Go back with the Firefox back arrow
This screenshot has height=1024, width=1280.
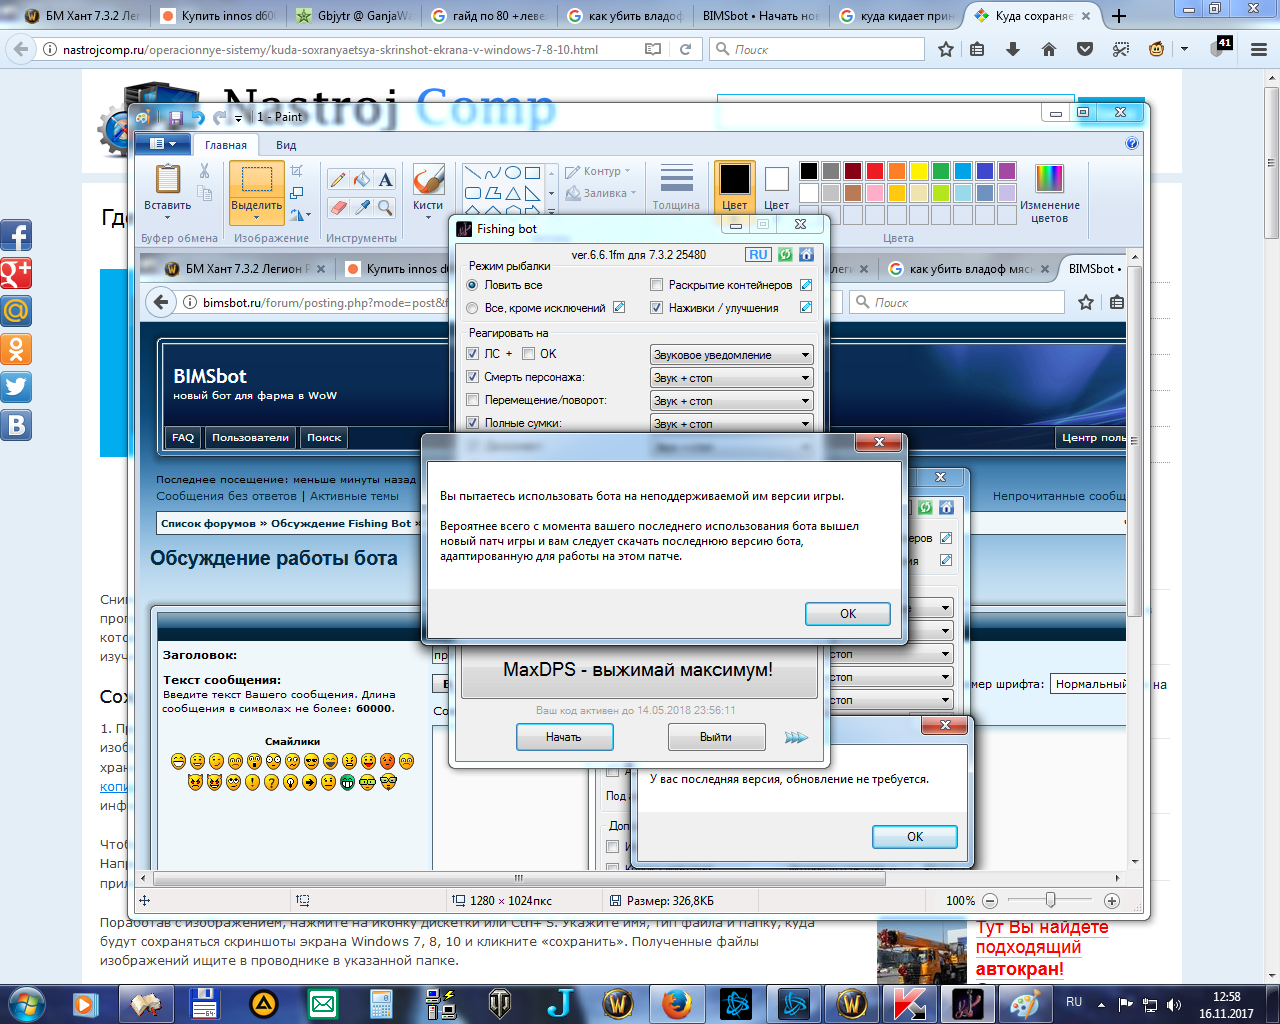tap(21, 49)
